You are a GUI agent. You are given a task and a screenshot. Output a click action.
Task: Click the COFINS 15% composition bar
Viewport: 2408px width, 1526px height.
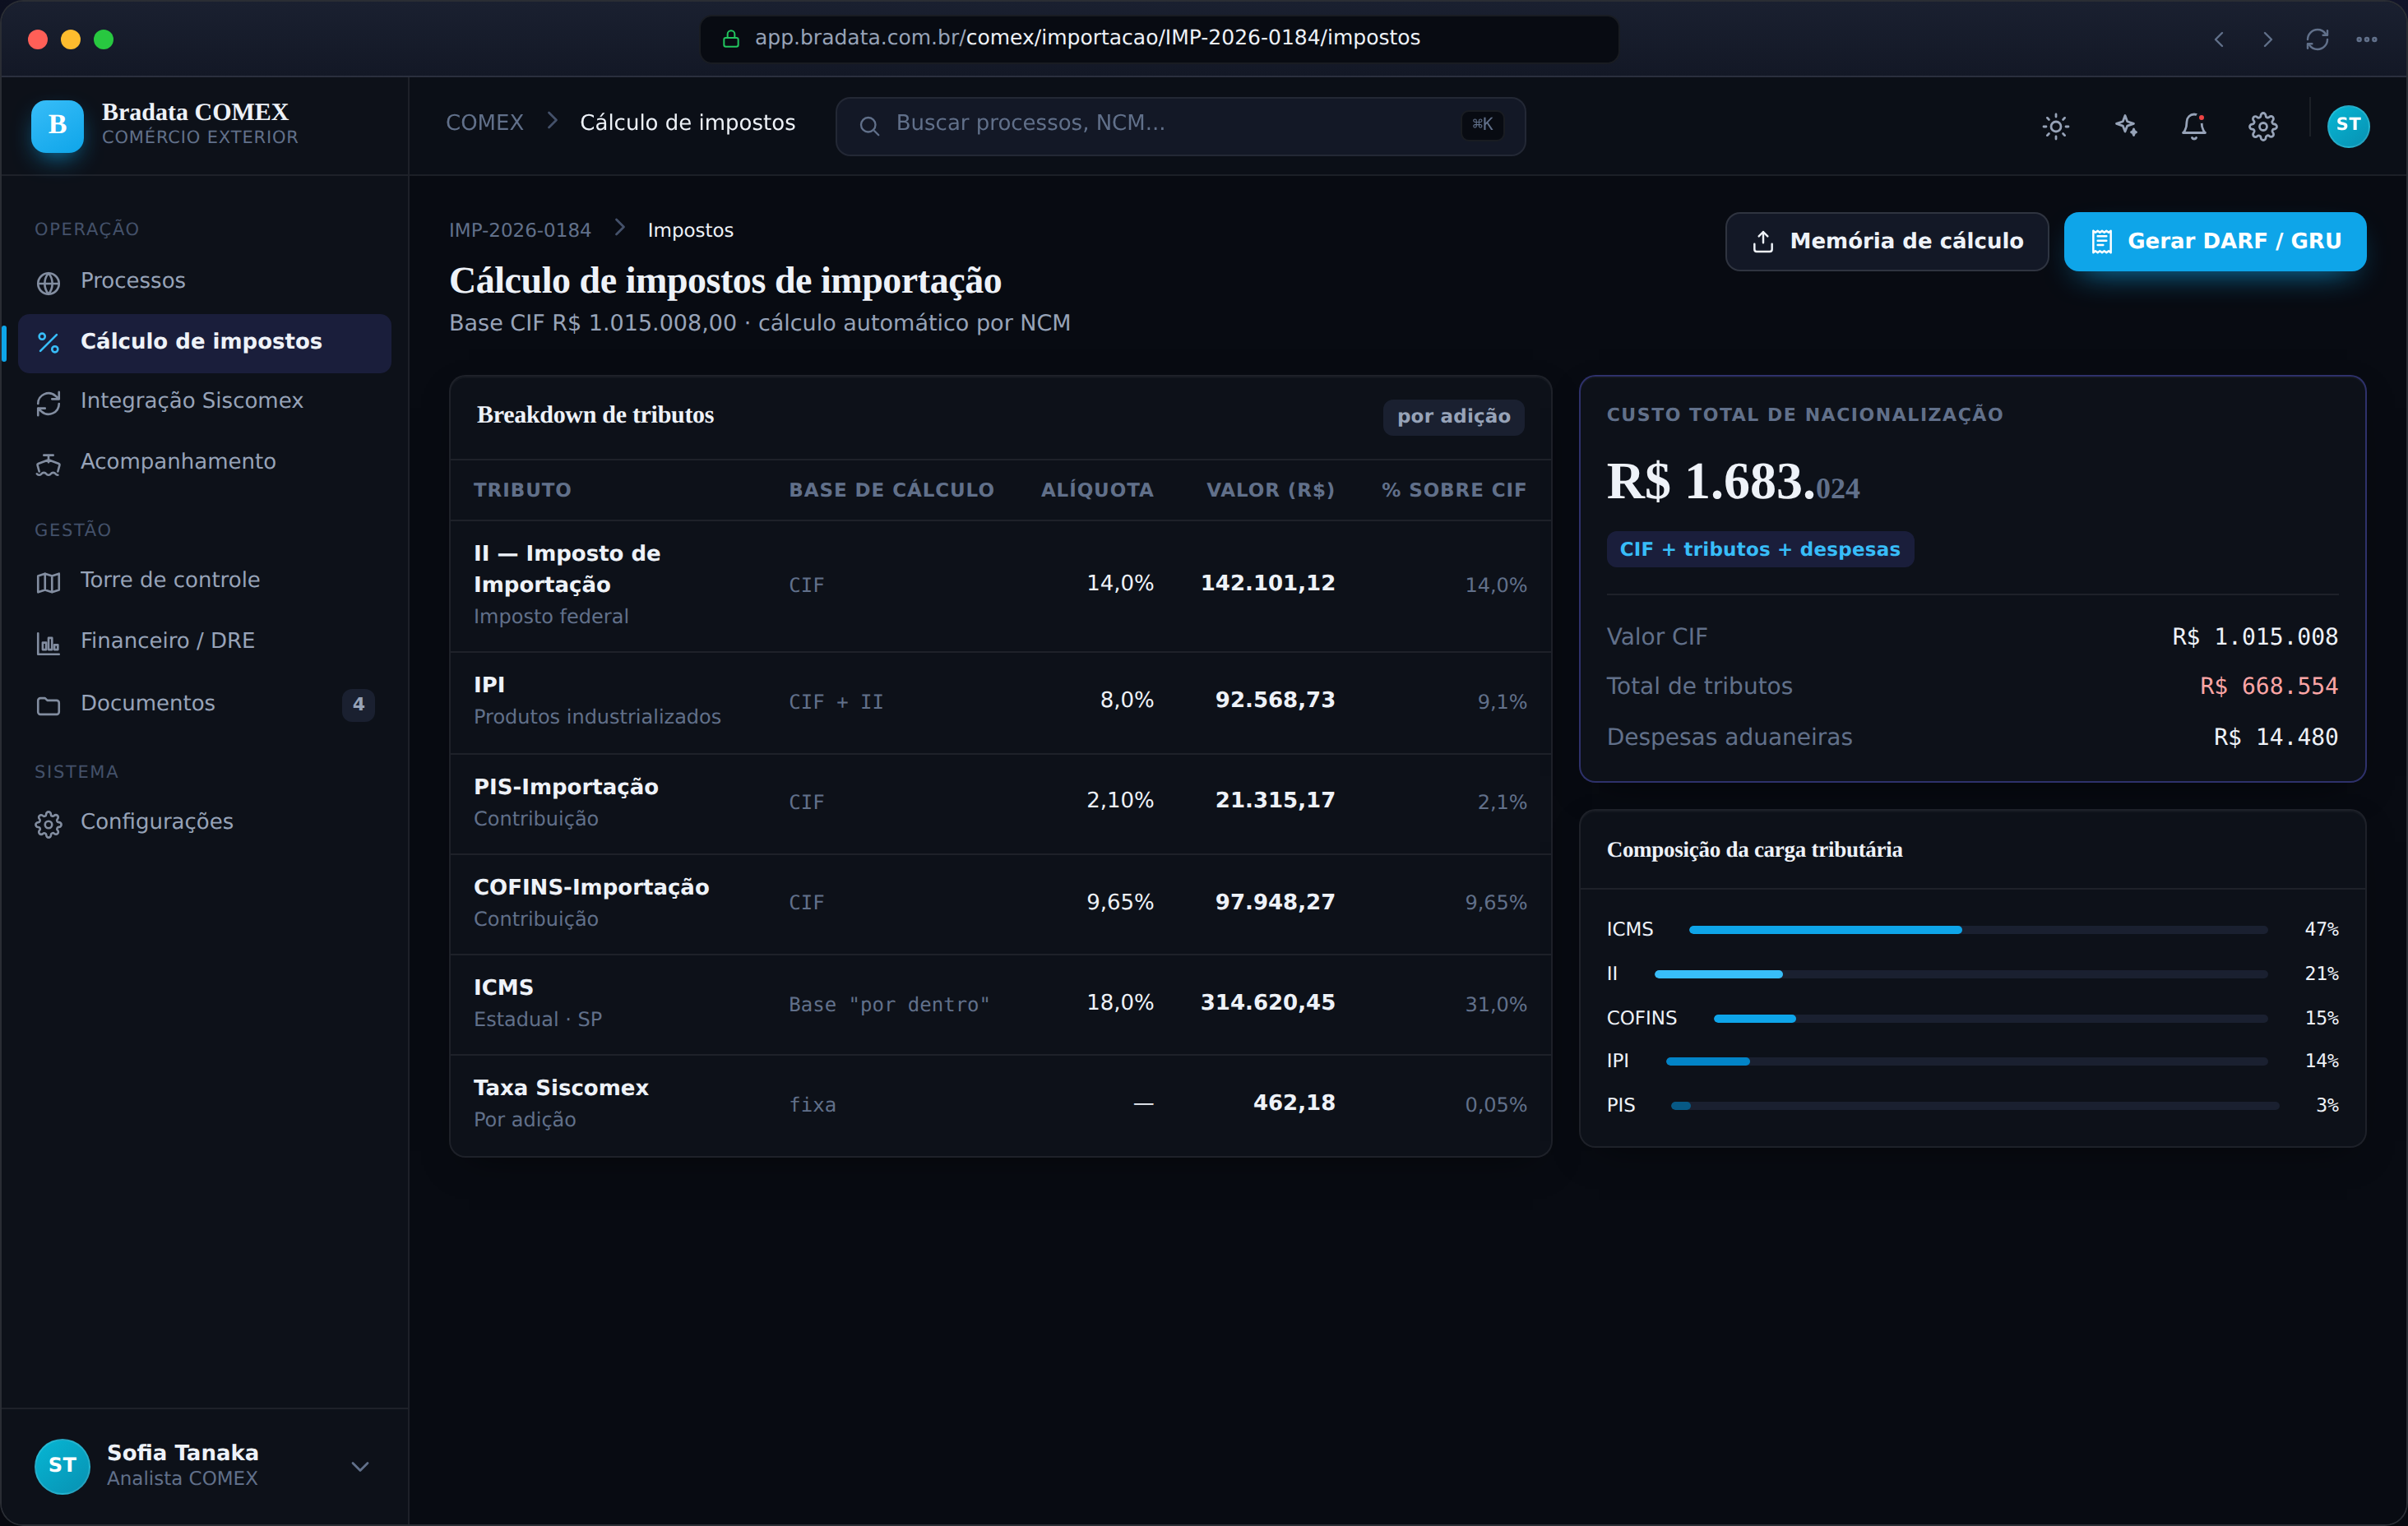click(x=1990, y=1018)
